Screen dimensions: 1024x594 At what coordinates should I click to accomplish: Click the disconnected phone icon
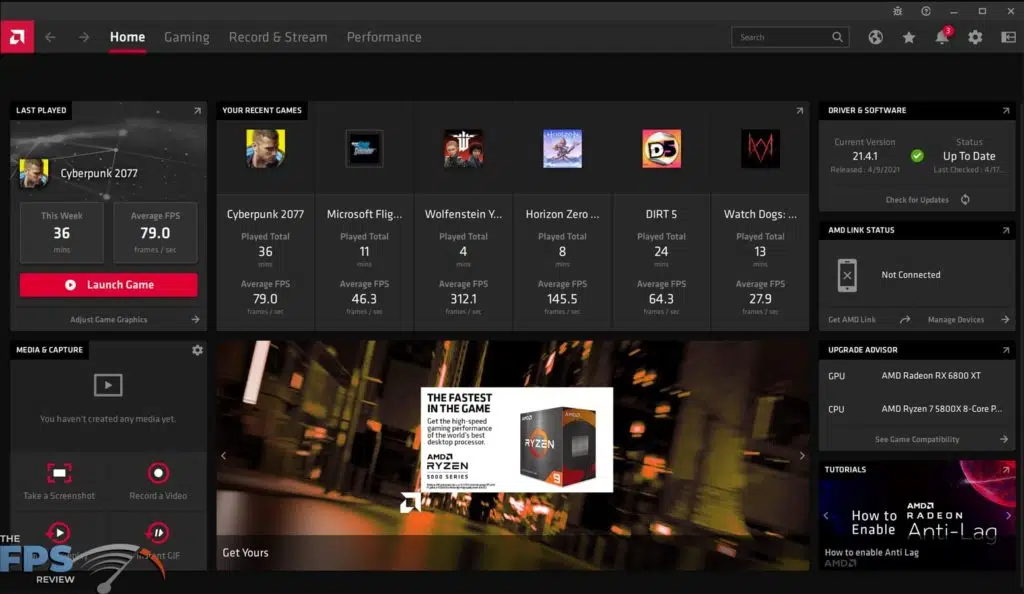coord(847,275)
